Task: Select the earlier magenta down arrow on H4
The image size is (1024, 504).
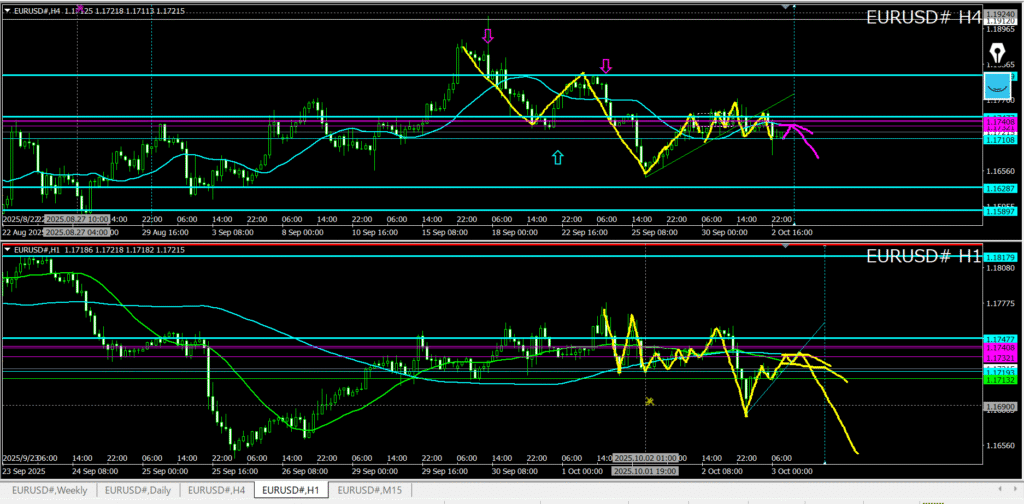Action: [487, 36]
